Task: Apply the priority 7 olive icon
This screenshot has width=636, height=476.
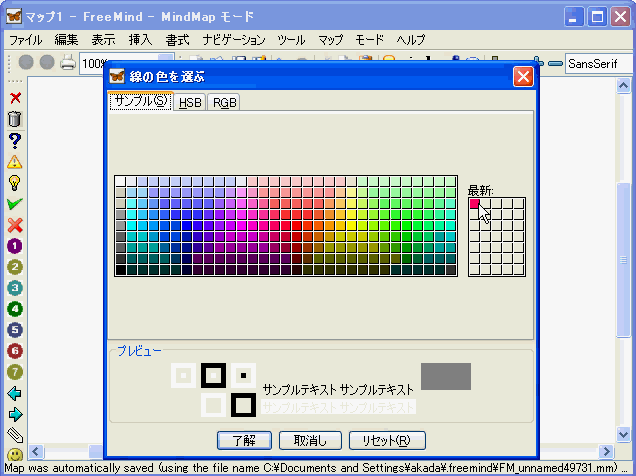Action: pyautogui.click(x=15, y=372)
